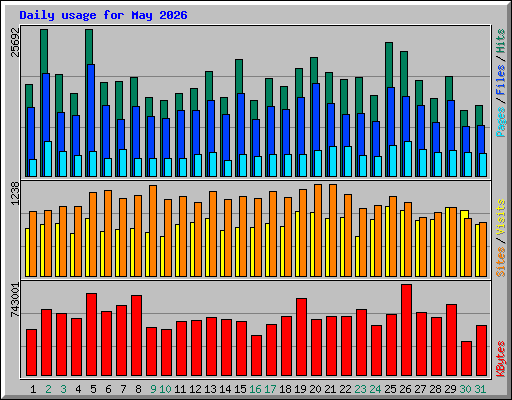Click weekend day label 30
The height and width of the screenshot is (400, 512).
click(x=465, y=389)
